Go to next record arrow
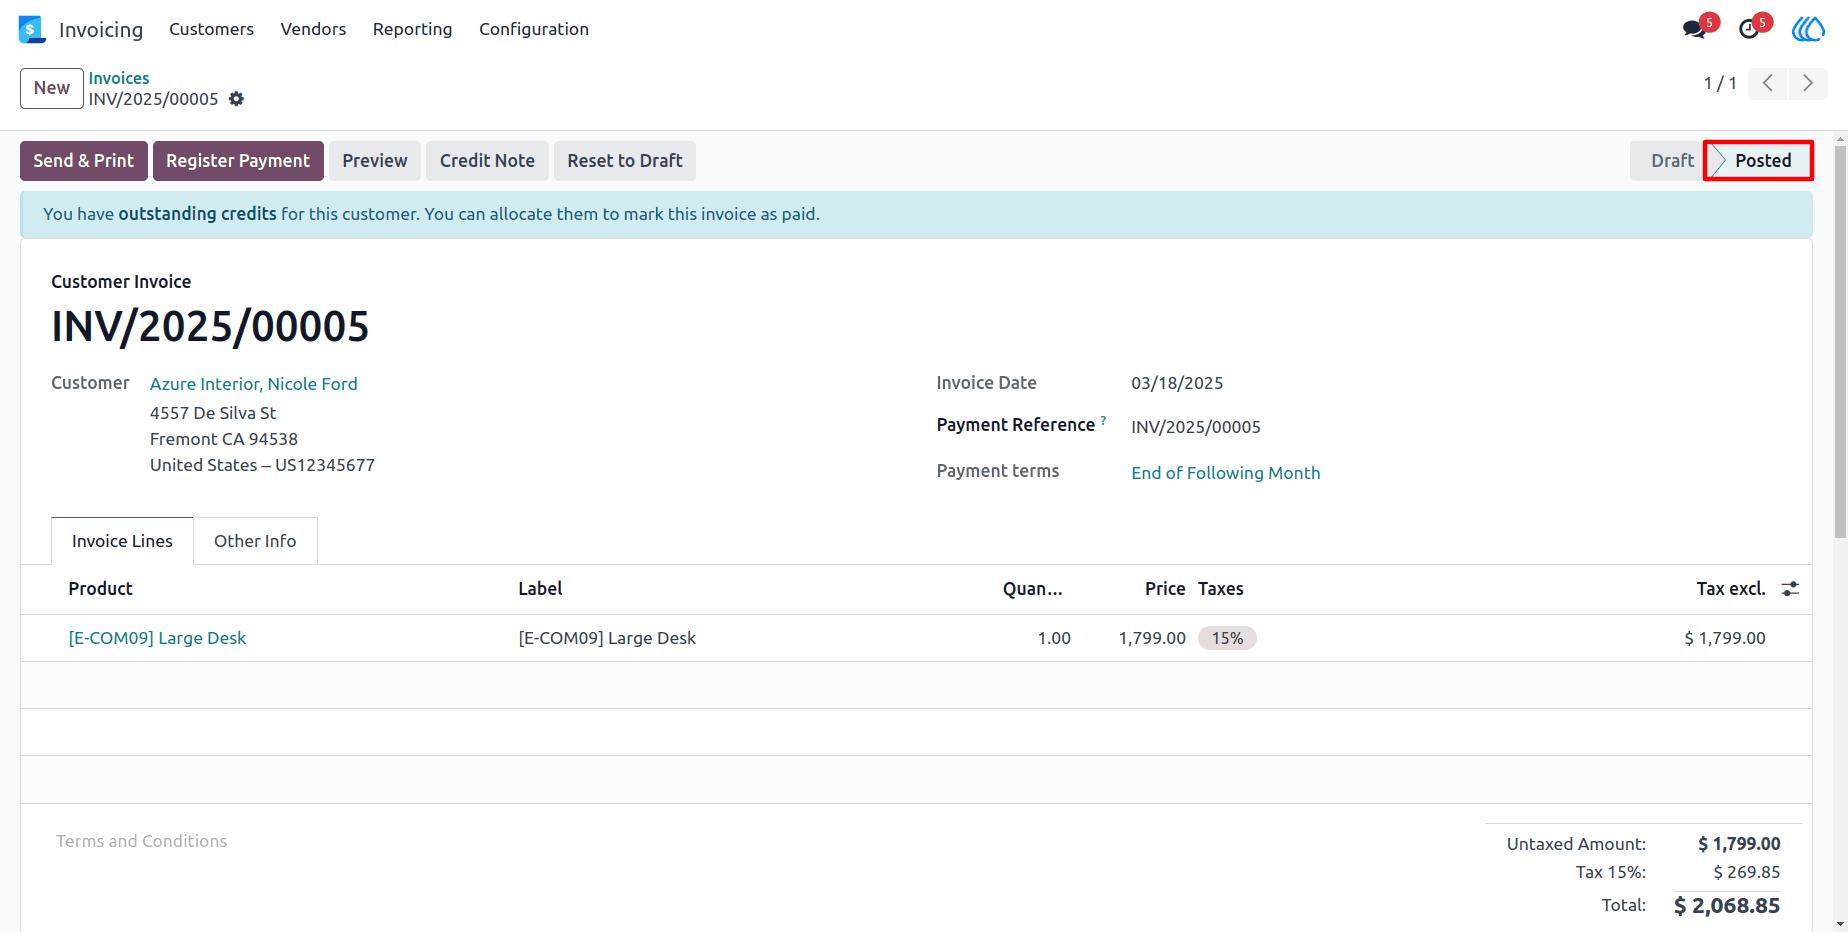The height and width of the screenshot is (932, 1848). pos(1808,83)
